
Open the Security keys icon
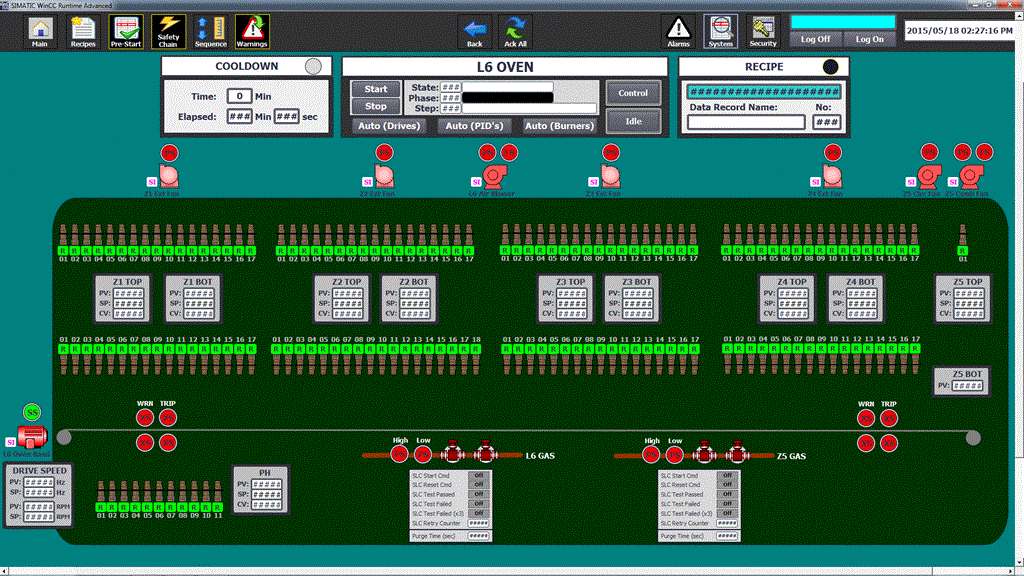click(763, 31)
